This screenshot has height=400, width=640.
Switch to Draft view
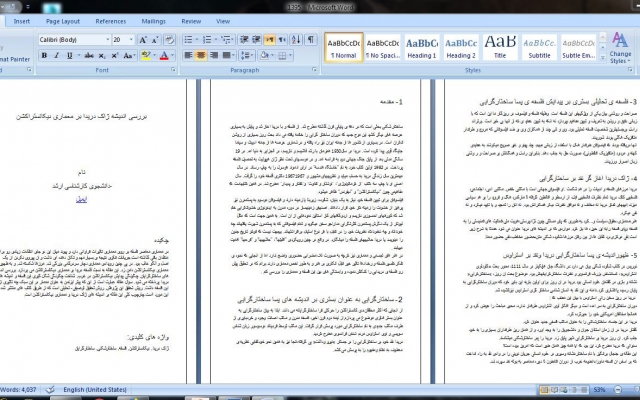[x=584, y=390]
